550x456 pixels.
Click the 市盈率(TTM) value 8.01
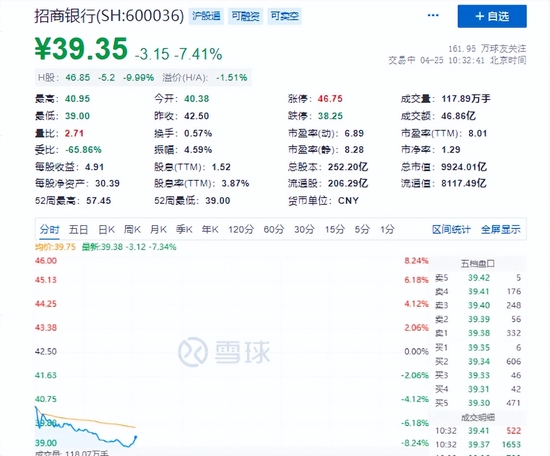point(477,133)
